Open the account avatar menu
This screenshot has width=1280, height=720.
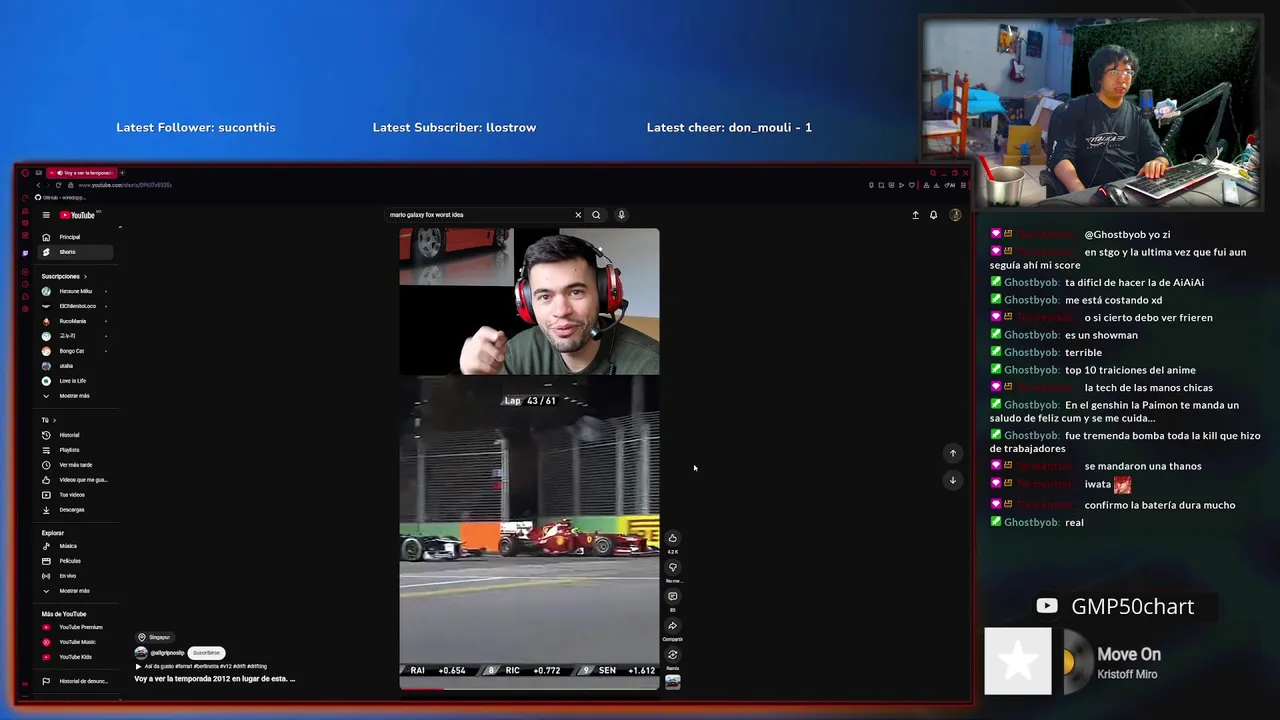pyautogui.click(x=955, y=215)
